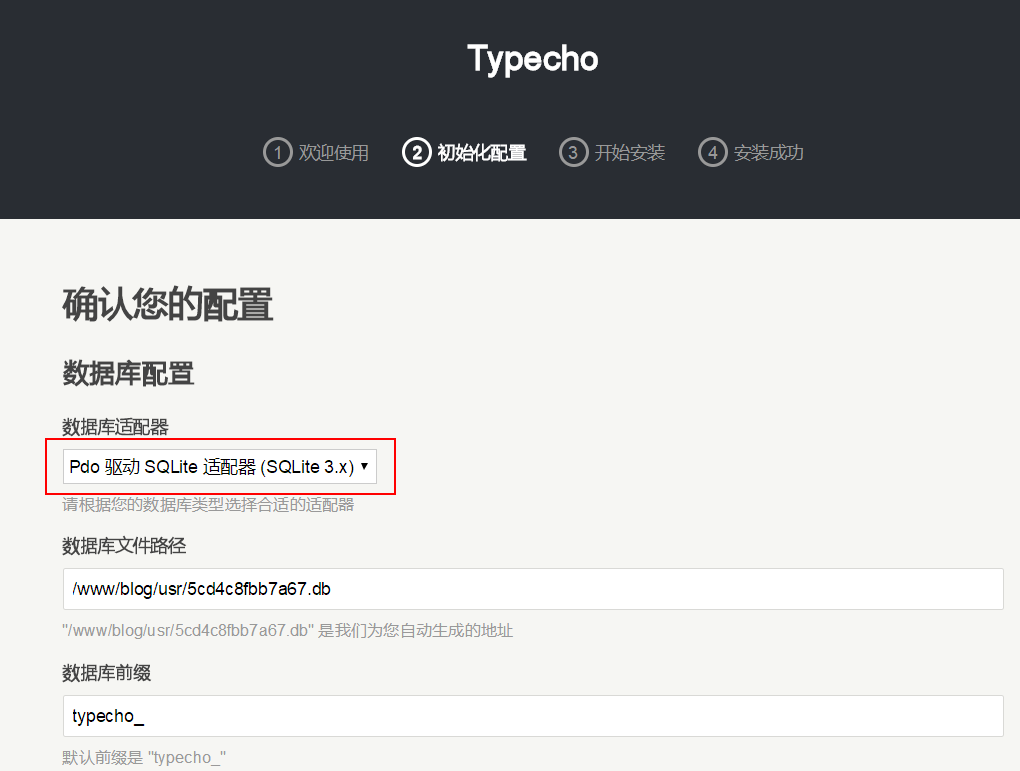Edit the 数据库前缀 prefix field

(x=533, y=716)
